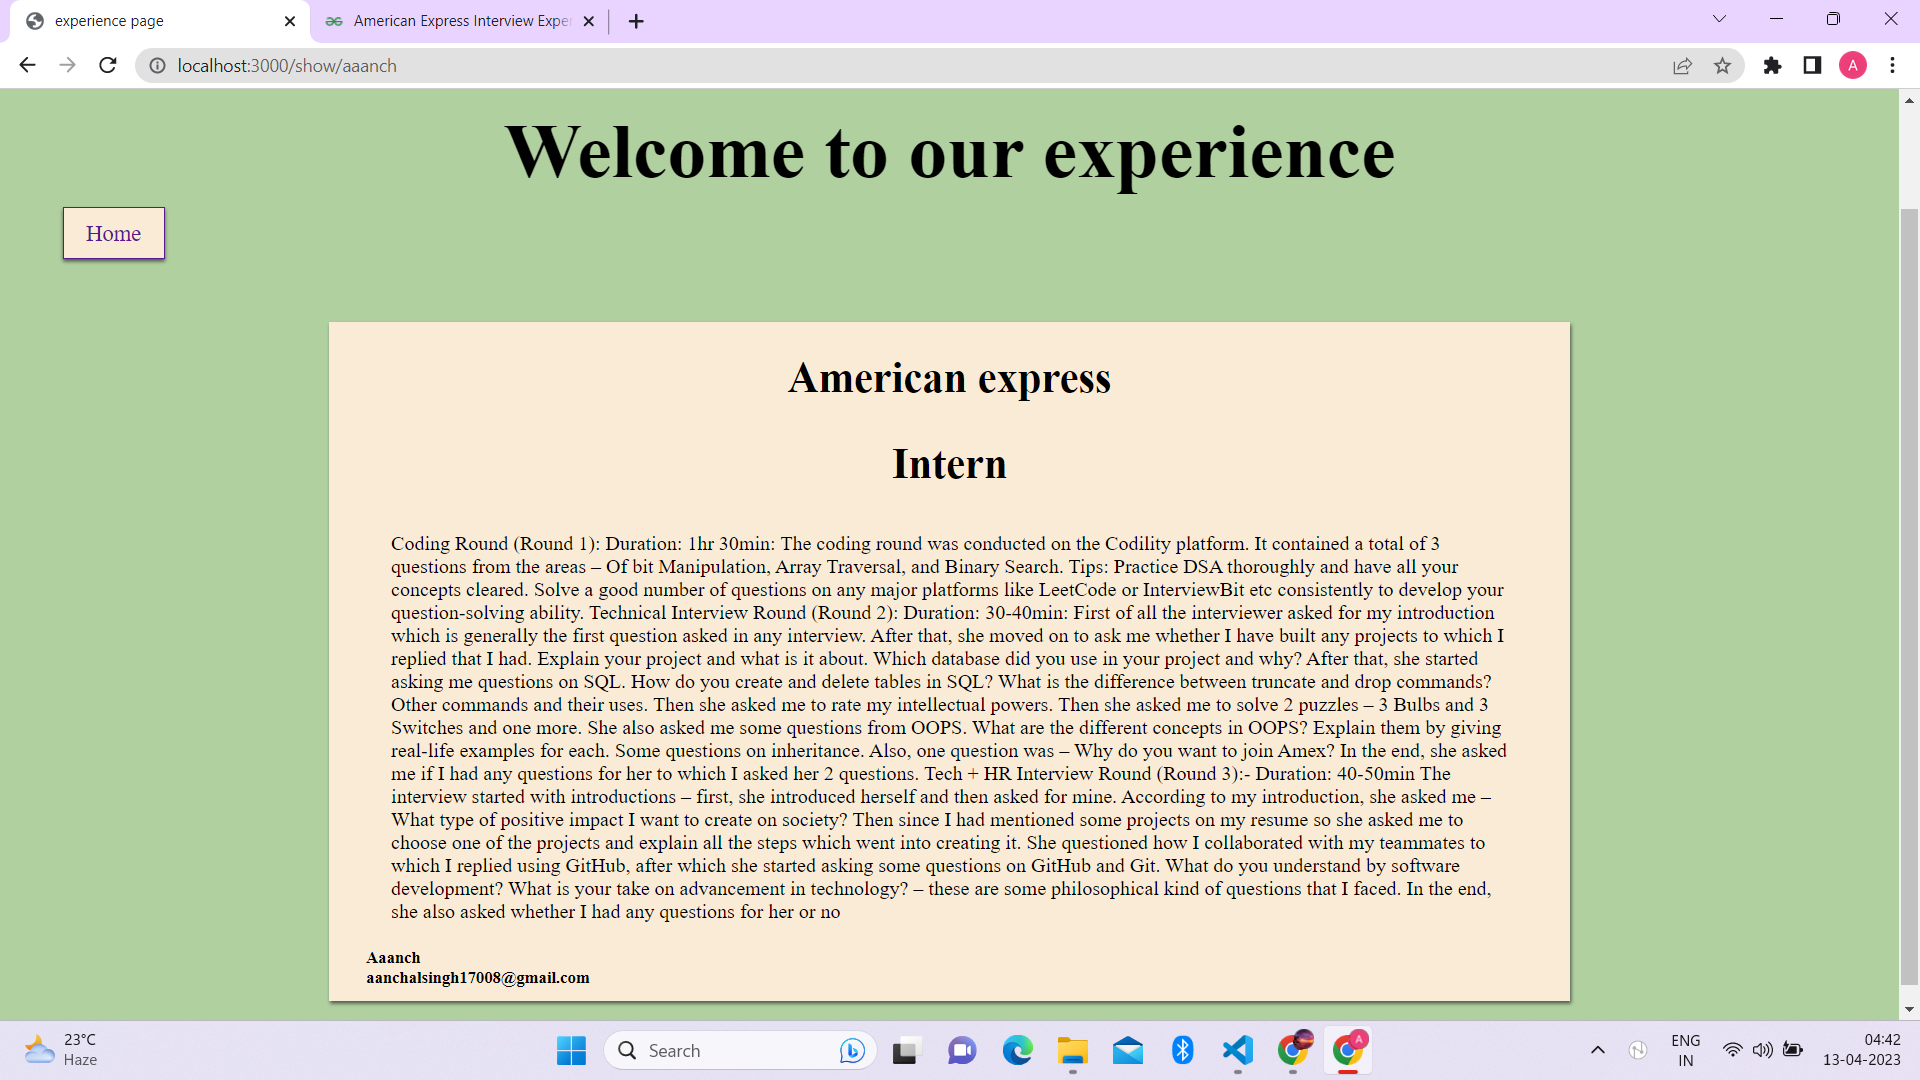View site information icon in address bar
This screenshot has height=1080, width=1920.
[157, 66]
